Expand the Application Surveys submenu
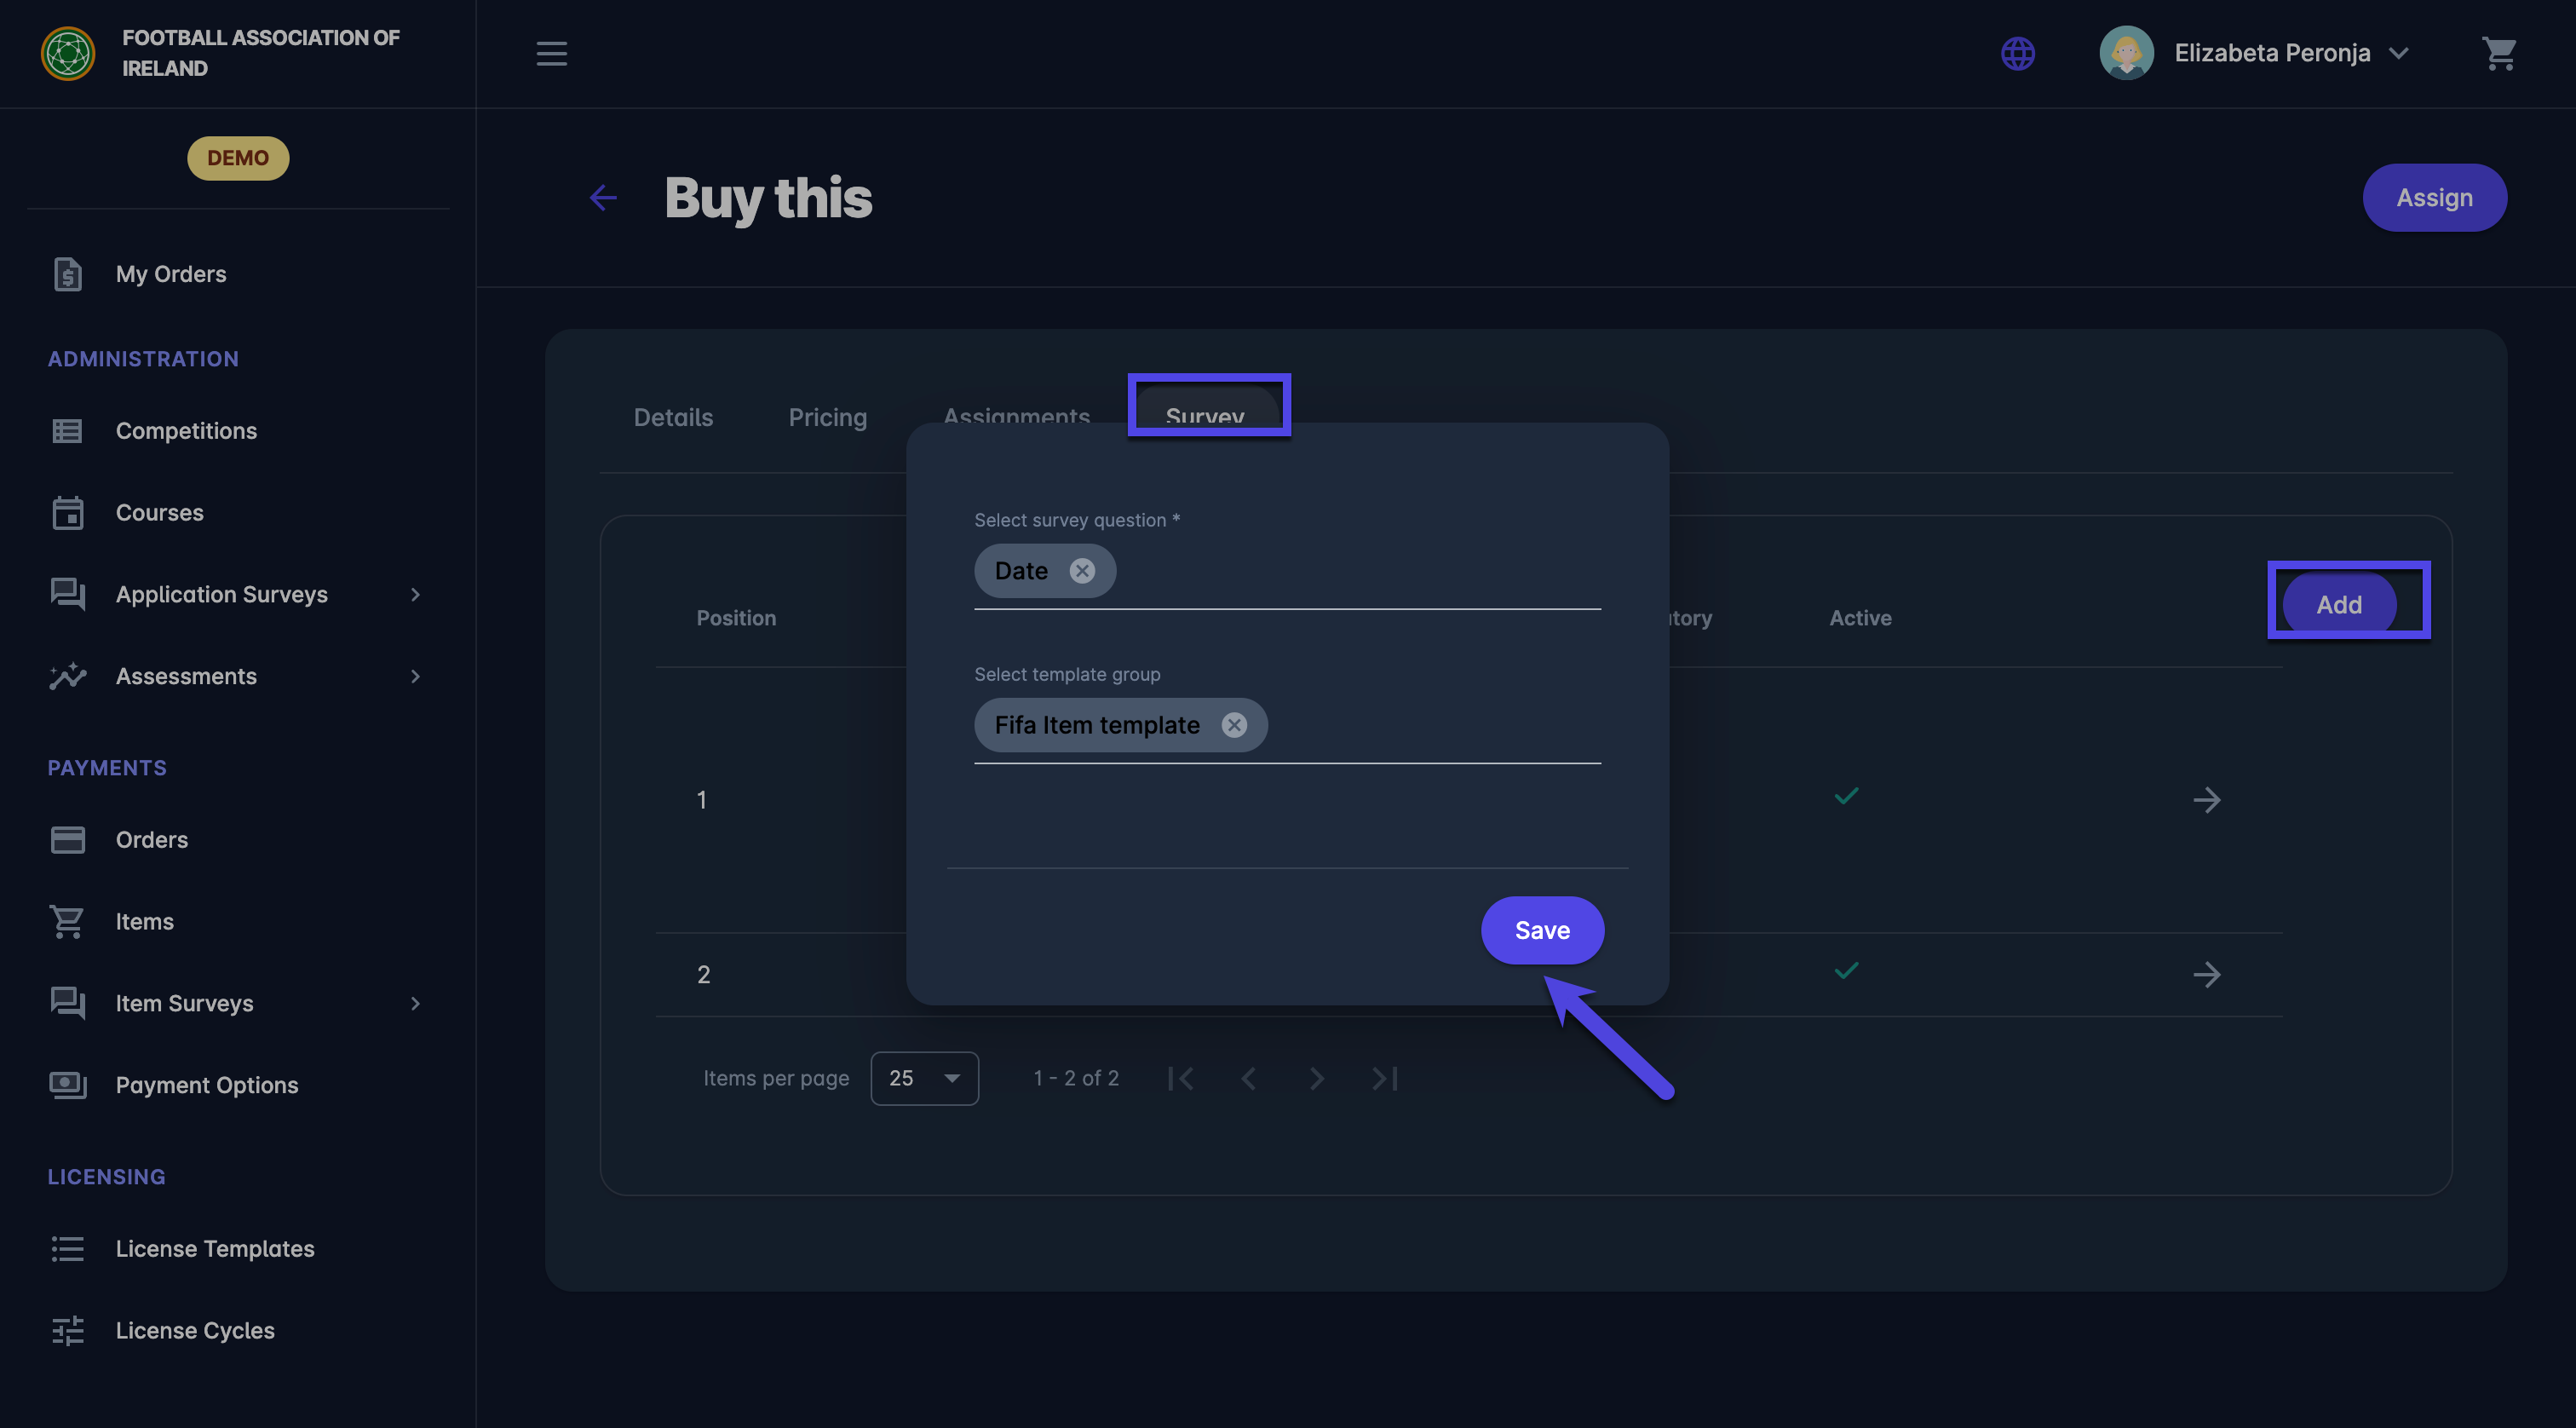Screen dimensions: 2576x1428 415,594
